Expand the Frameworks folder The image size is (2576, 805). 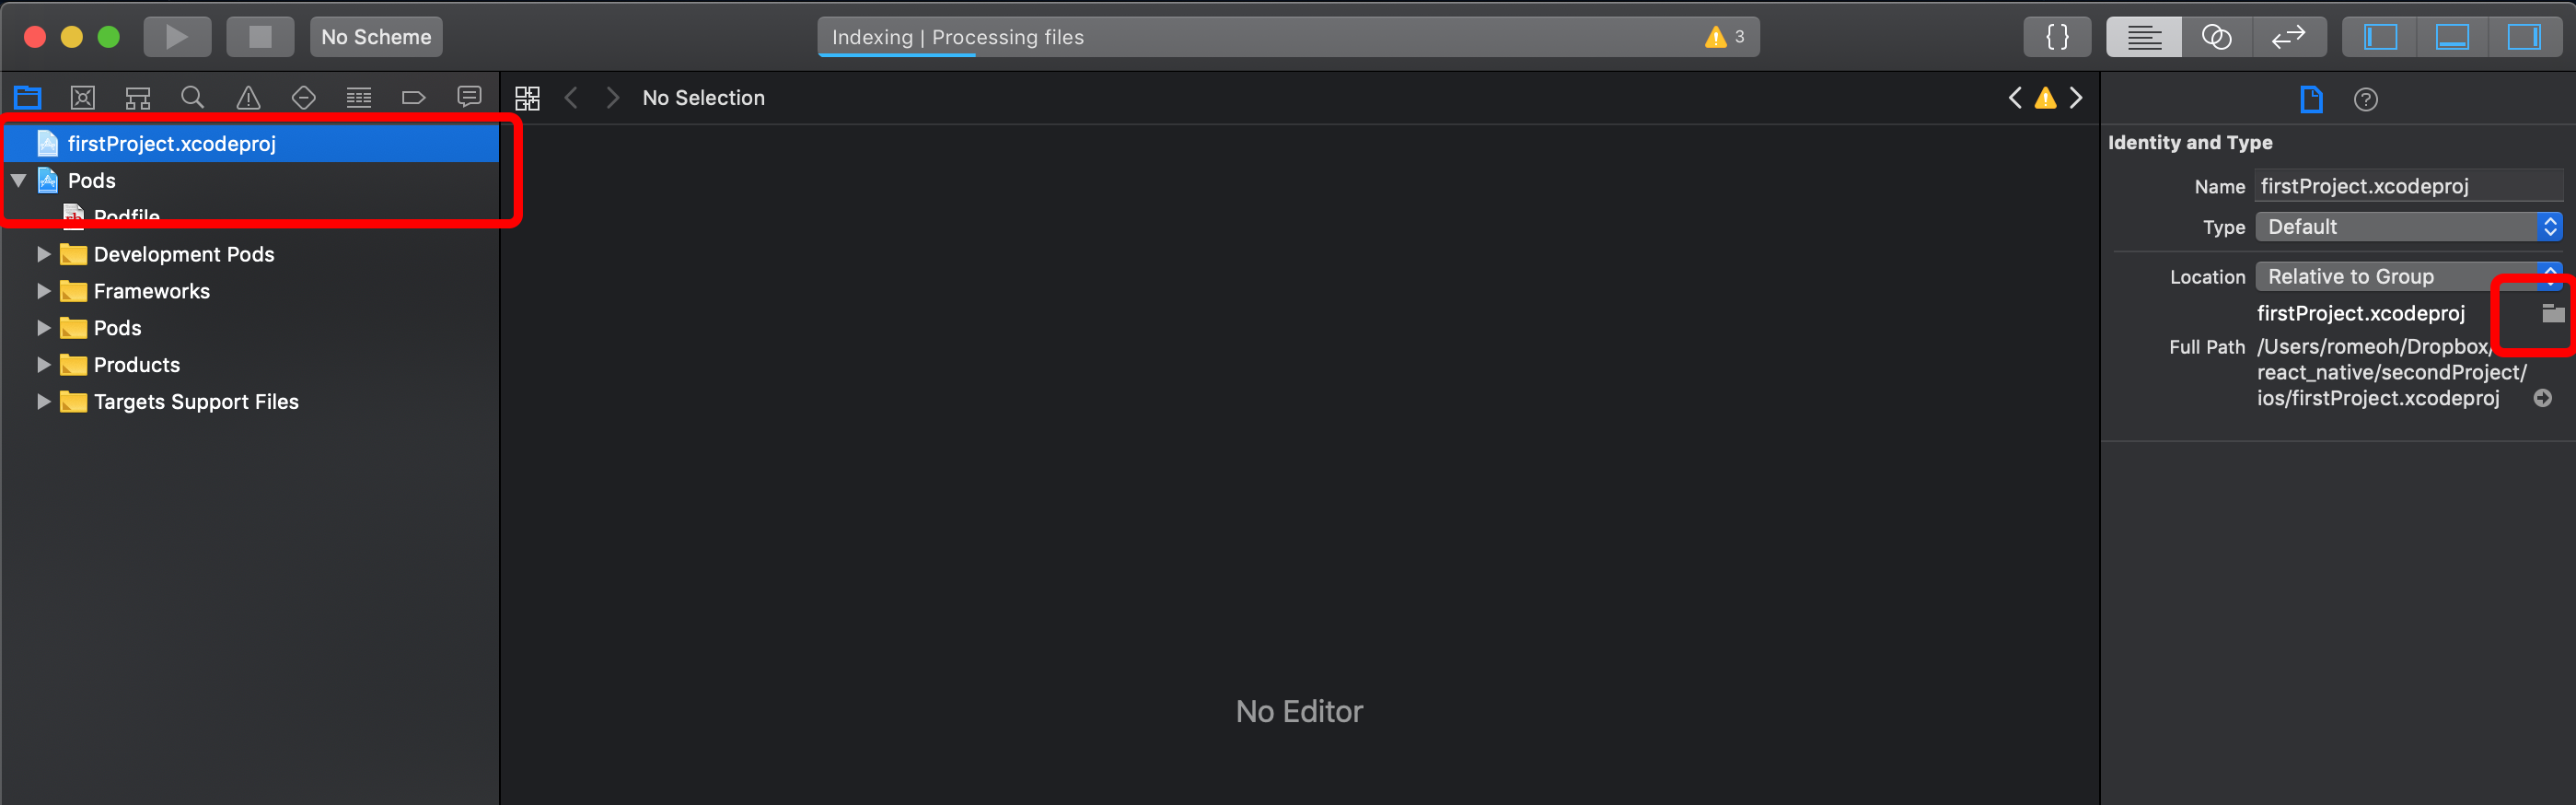pos(44,291)
